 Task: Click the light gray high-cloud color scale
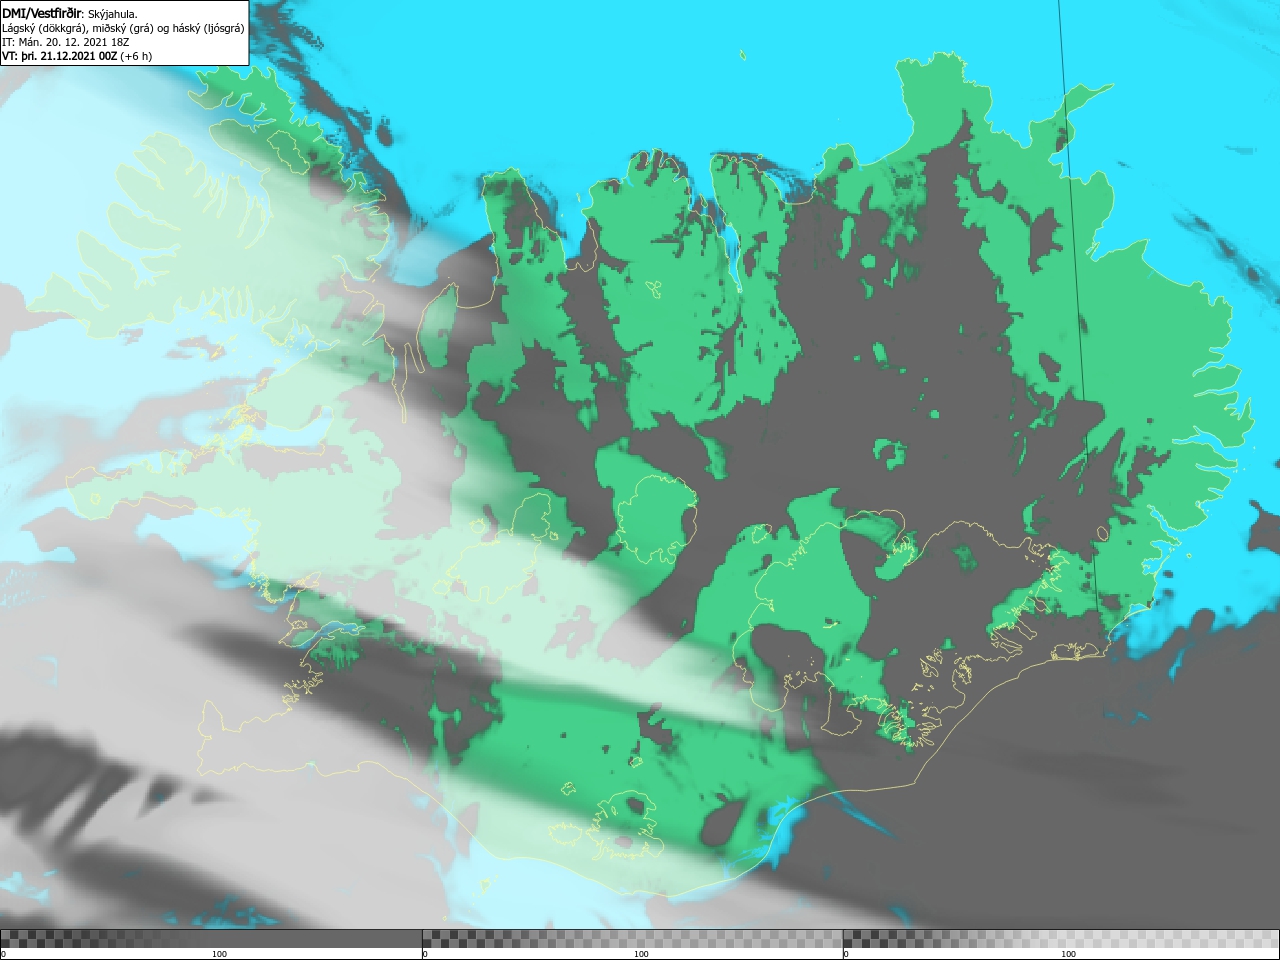click(1060, 938)
